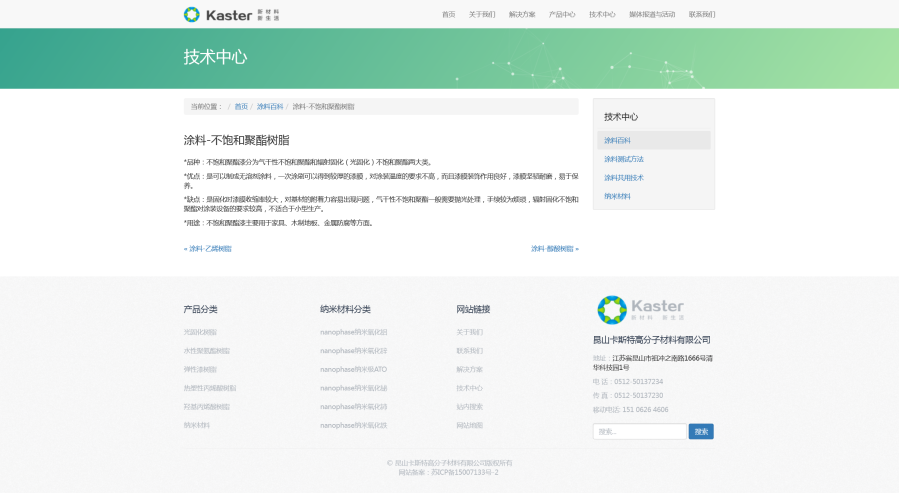
Task: Click the phone number 0512-50137234
Action: coord(638,382)
